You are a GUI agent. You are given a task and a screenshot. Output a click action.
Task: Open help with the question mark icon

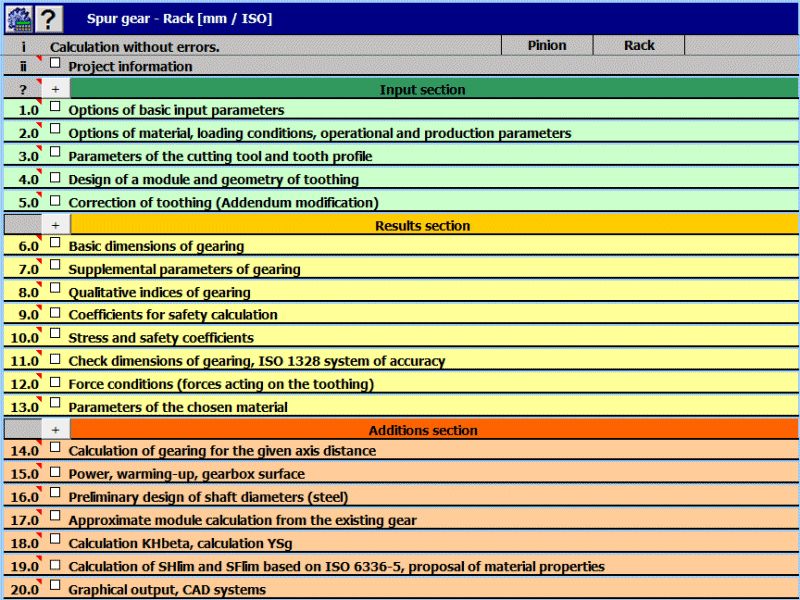pyautogui.click(x=49, y=19)
